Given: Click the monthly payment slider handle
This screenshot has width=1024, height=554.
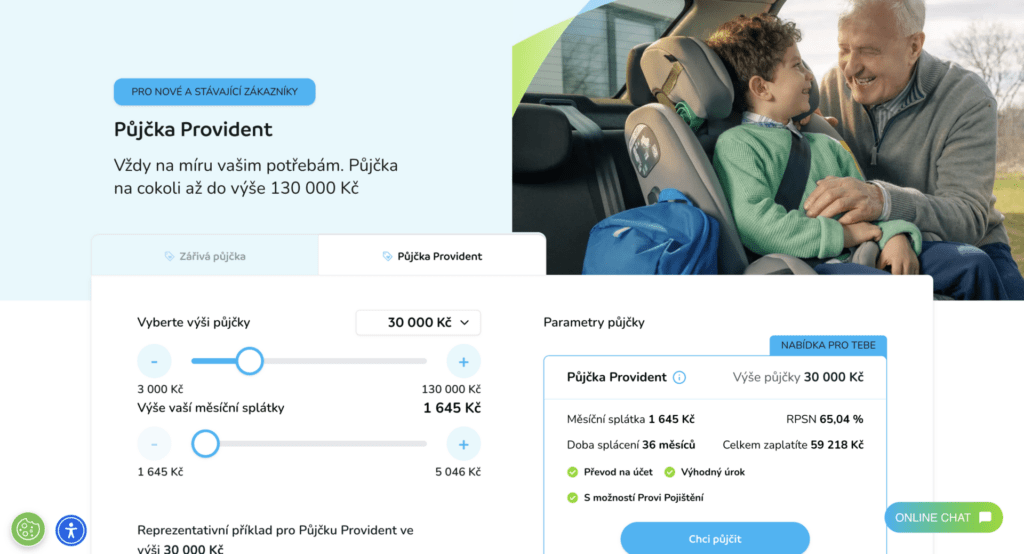Looking at the screenshot, I should pyautogui.click(x=205, y=444).
